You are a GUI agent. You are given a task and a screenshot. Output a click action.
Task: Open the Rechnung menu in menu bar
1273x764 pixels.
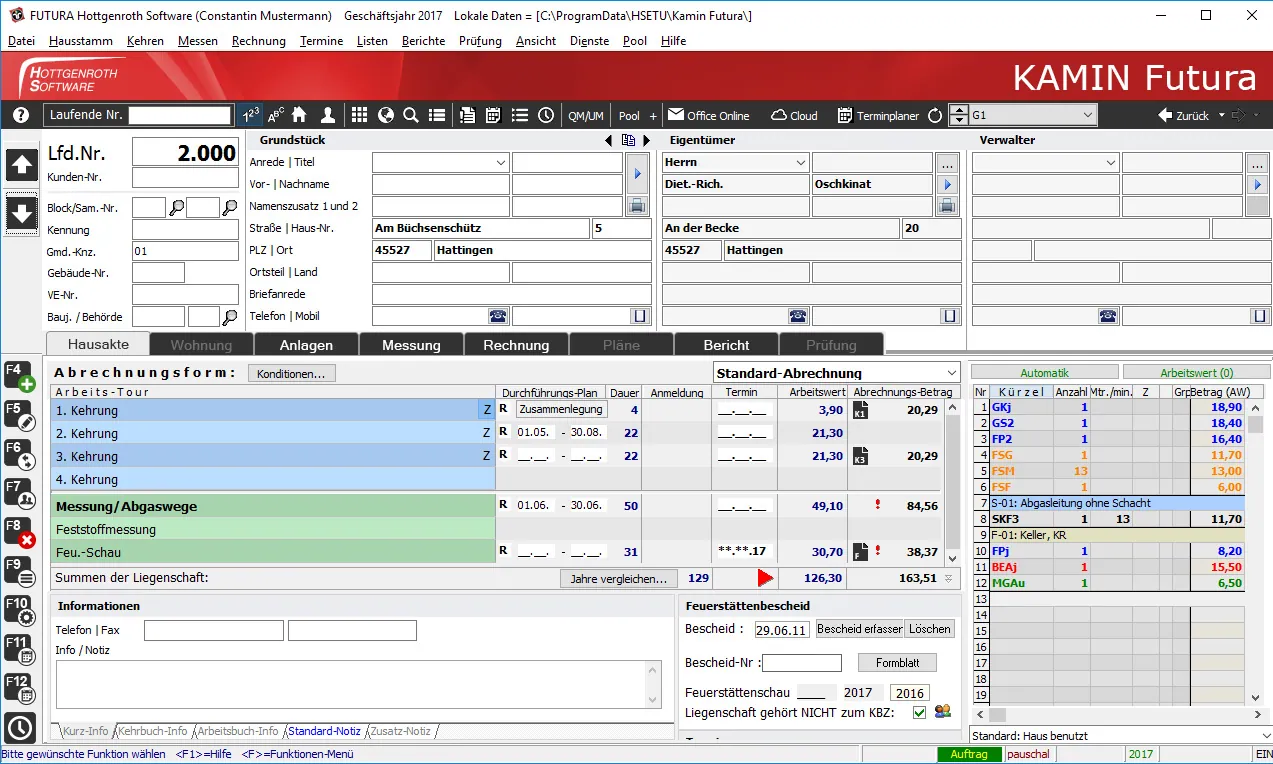point(258,41)
